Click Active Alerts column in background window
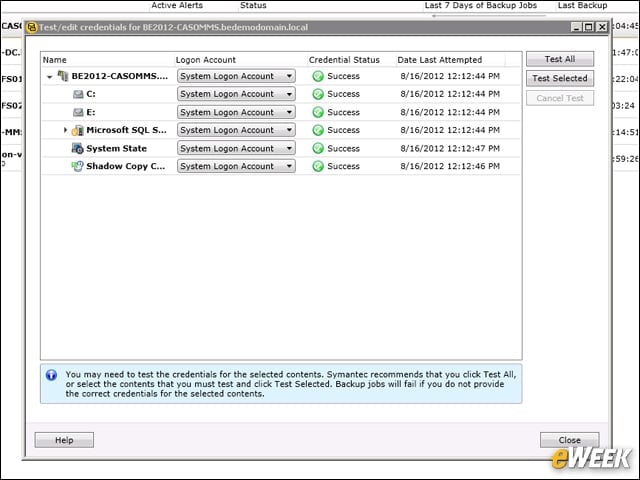Image resolution: width=640 pixels, height=480 pixels. pyautogui.click(x=177, y=5)
